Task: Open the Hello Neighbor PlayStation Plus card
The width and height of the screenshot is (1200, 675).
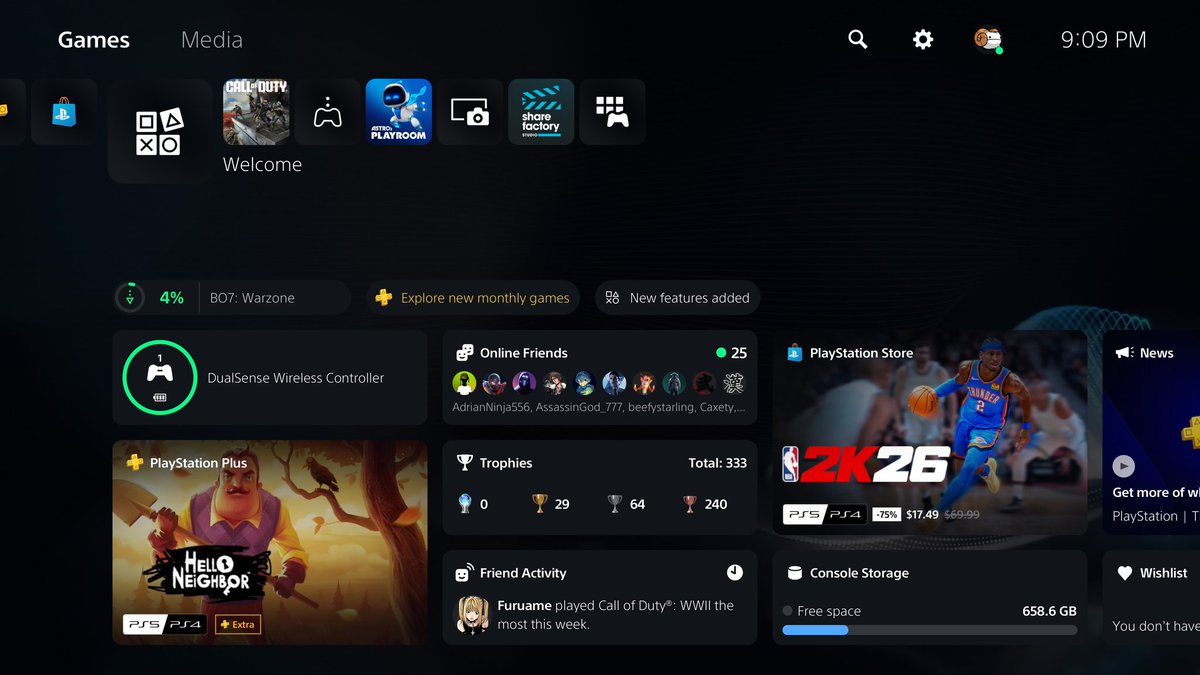Action: (x=270, y=542)
